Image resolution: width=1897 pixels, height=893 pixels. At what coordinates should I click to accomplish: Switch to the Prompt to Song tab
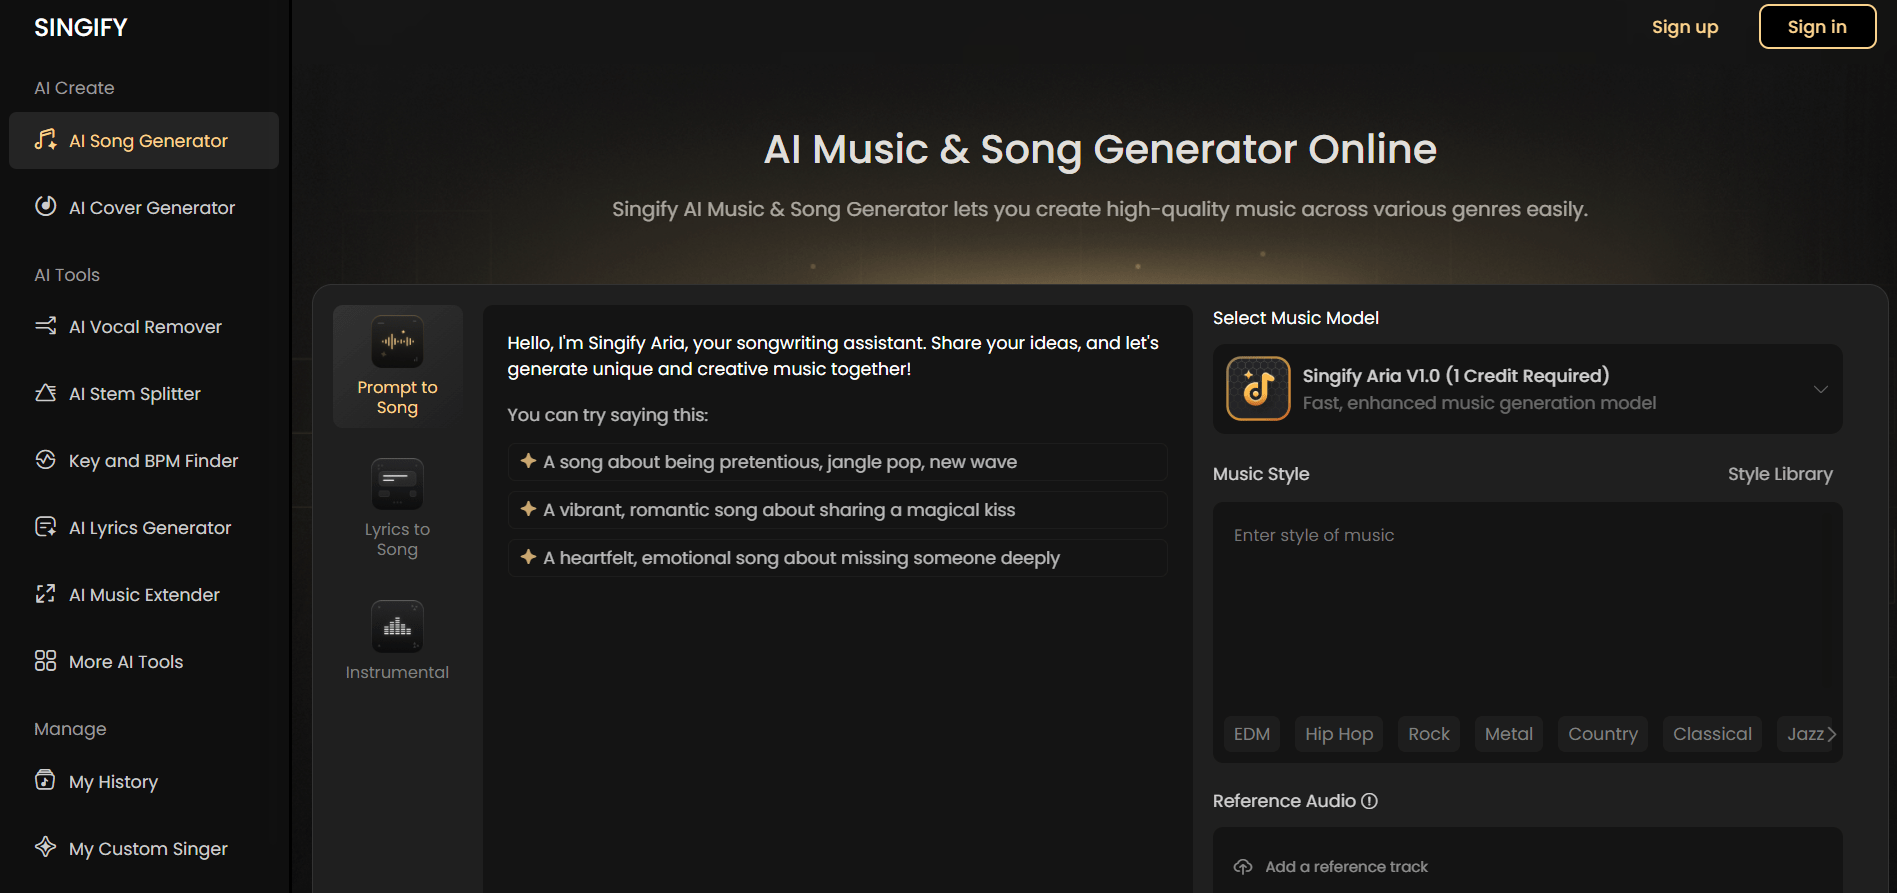(x=398, y=367)
